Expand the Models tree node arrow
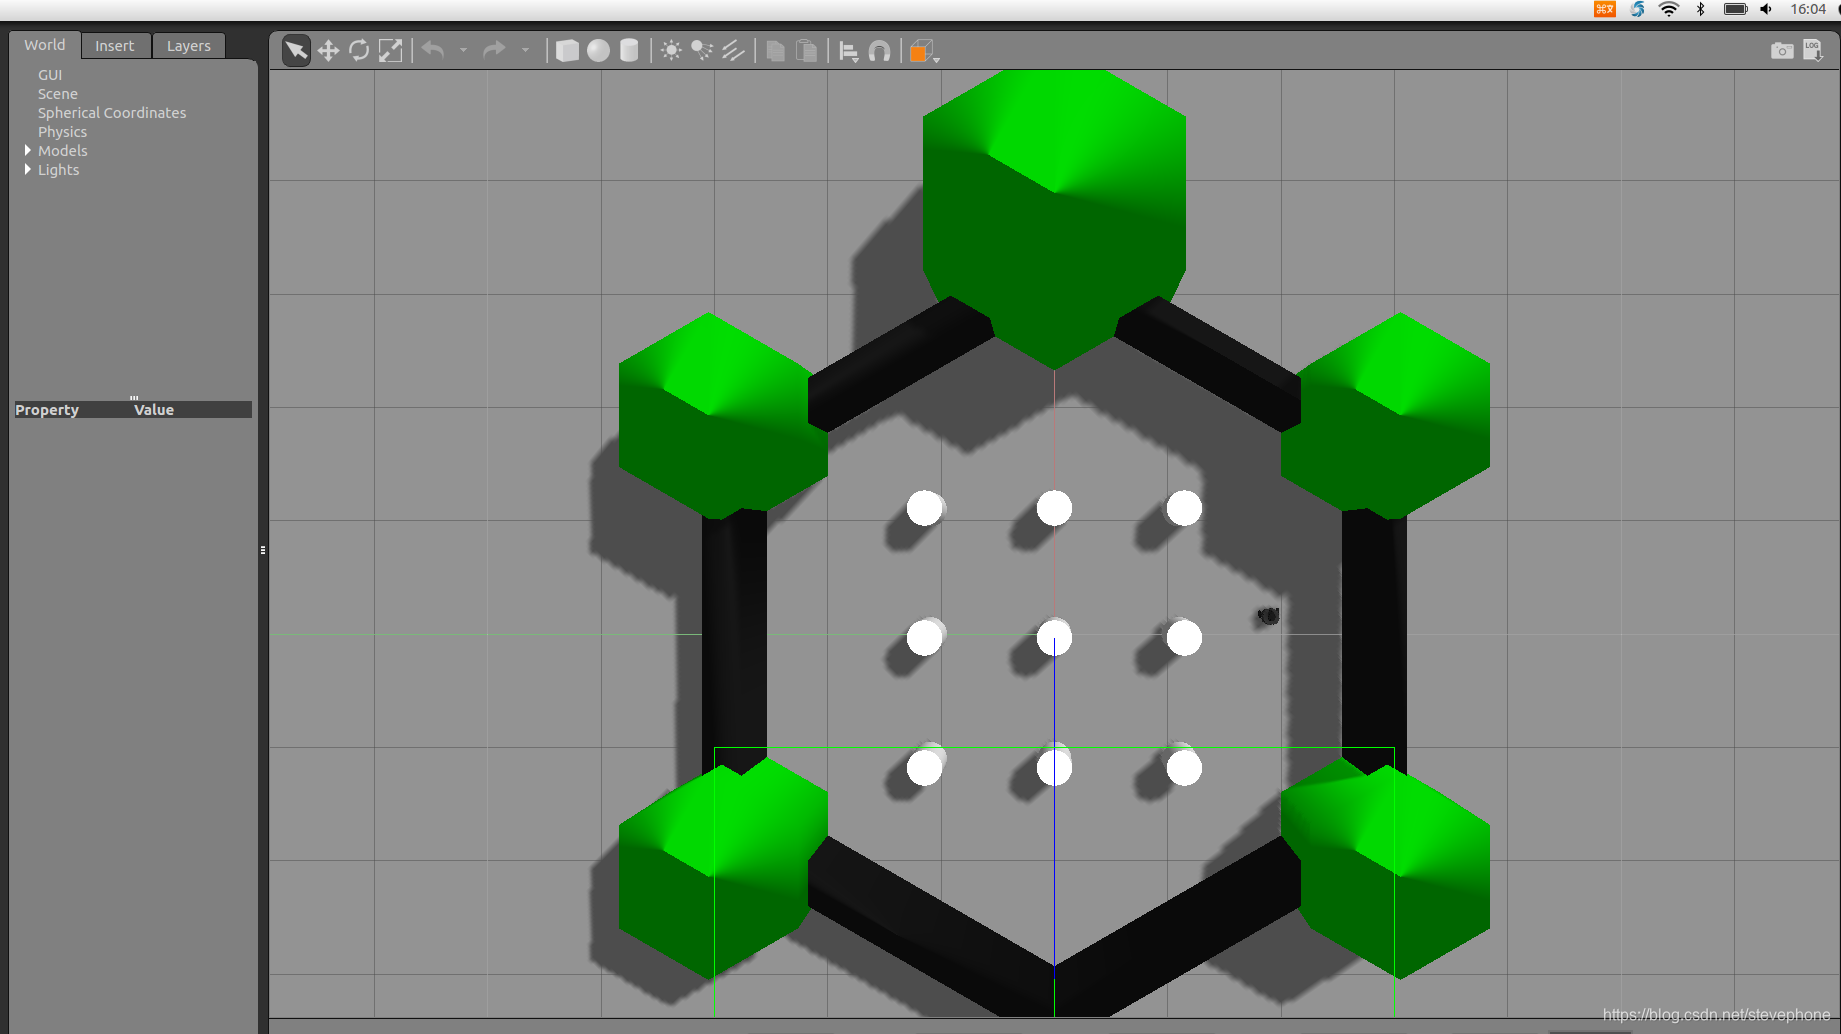Viewport: 1841px width, 1034px height. click(27, 150)
